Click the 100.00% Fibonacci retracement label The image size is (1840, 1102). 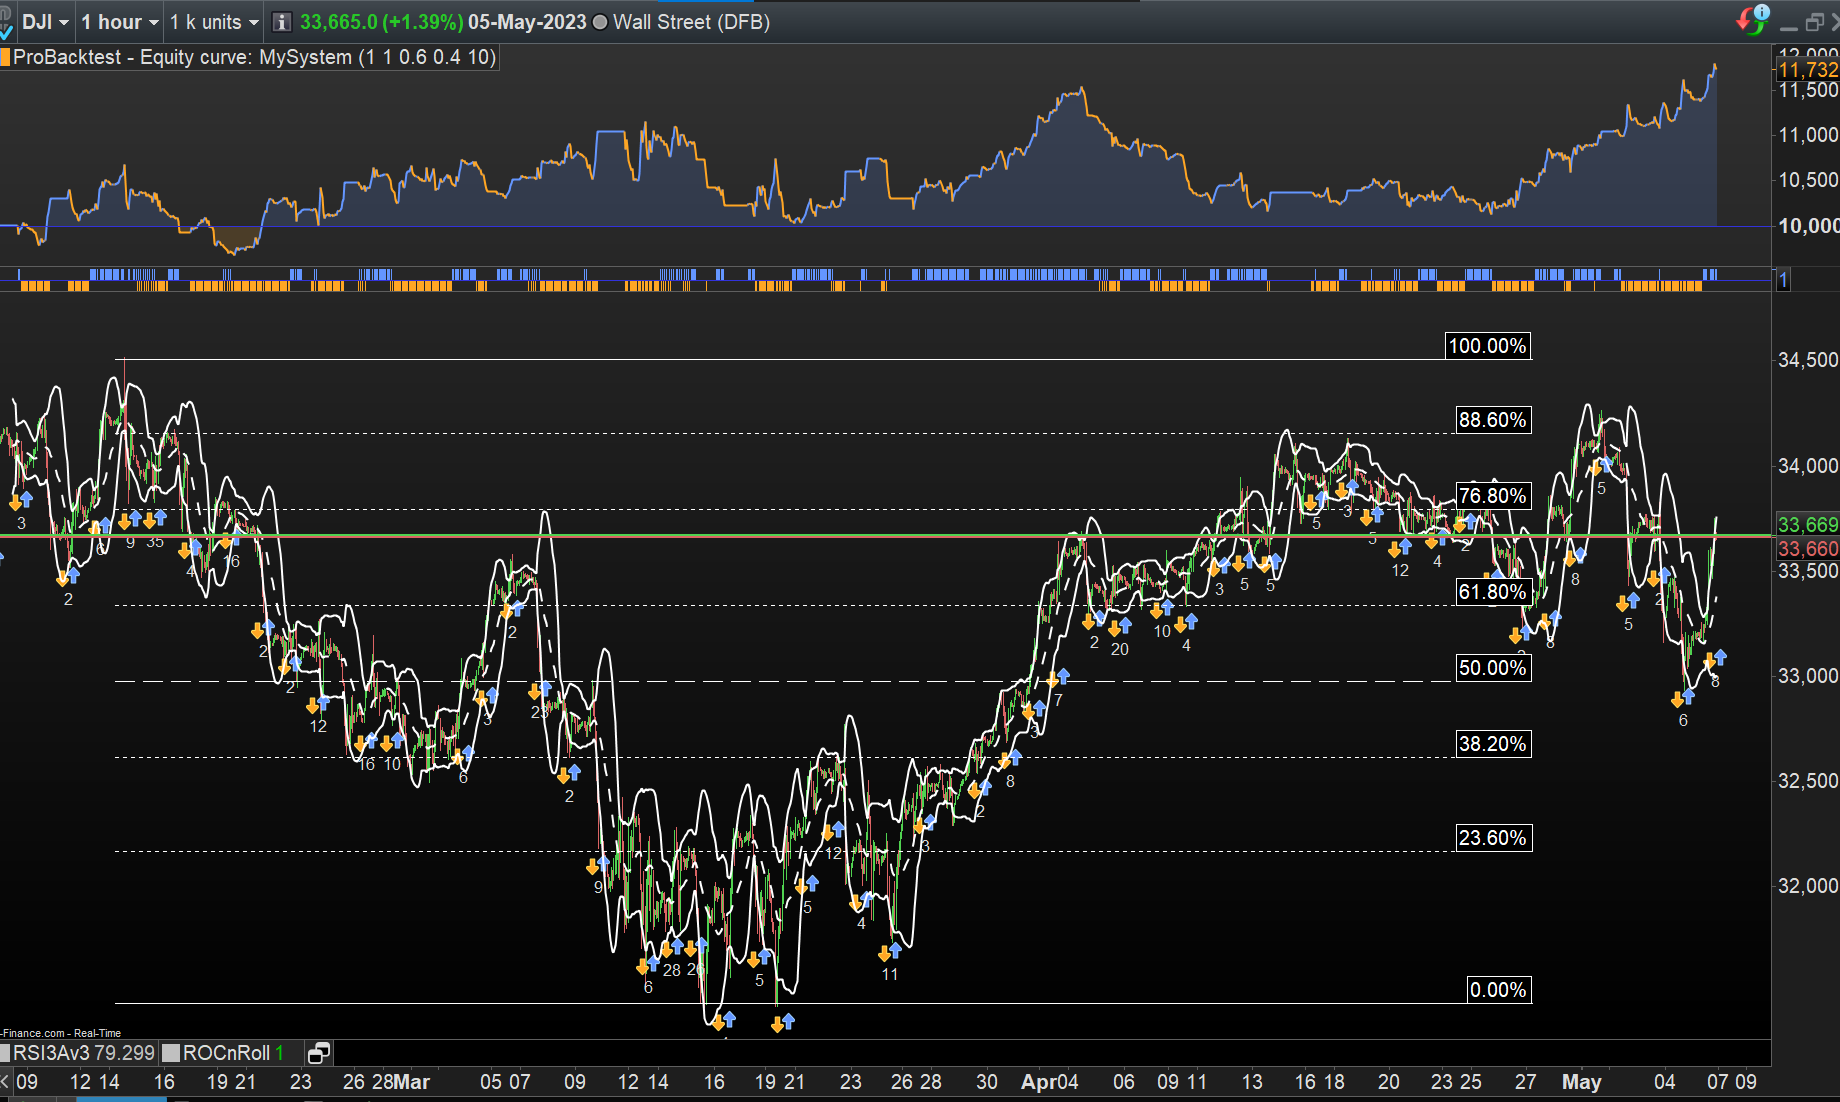tap(1487, 346)
